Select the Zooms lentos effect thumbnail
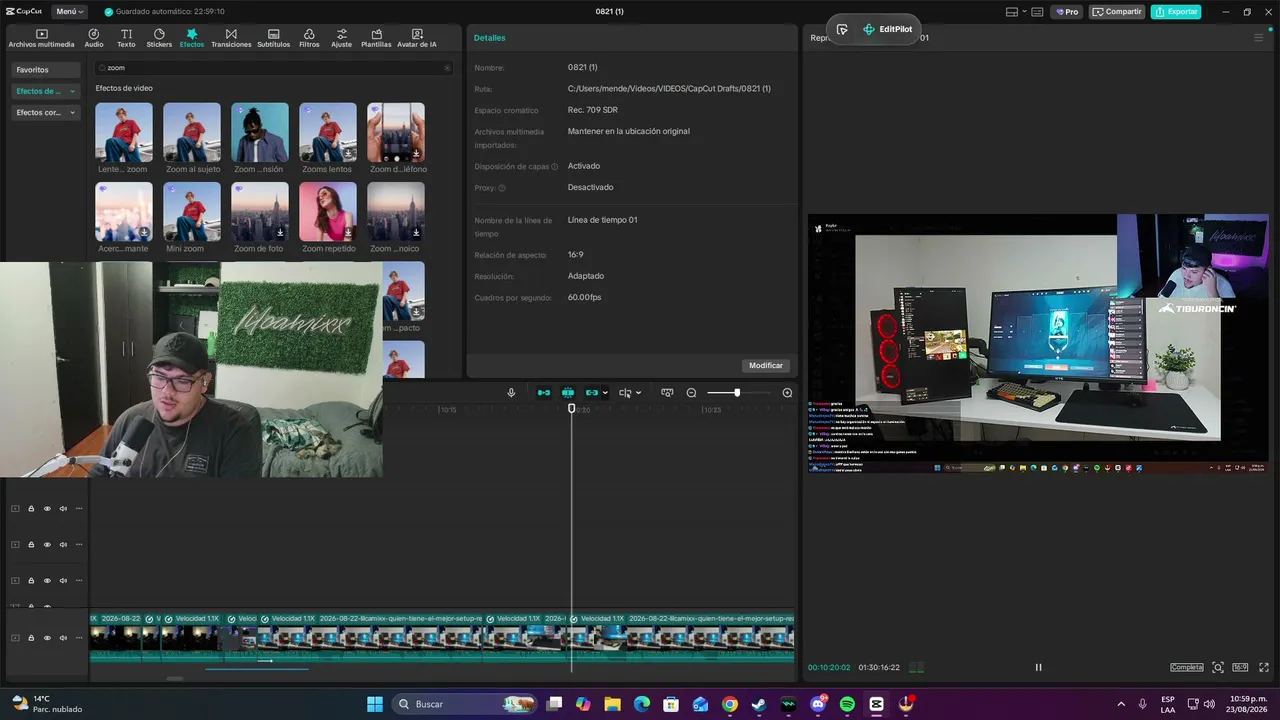 [x=328, y=132]
